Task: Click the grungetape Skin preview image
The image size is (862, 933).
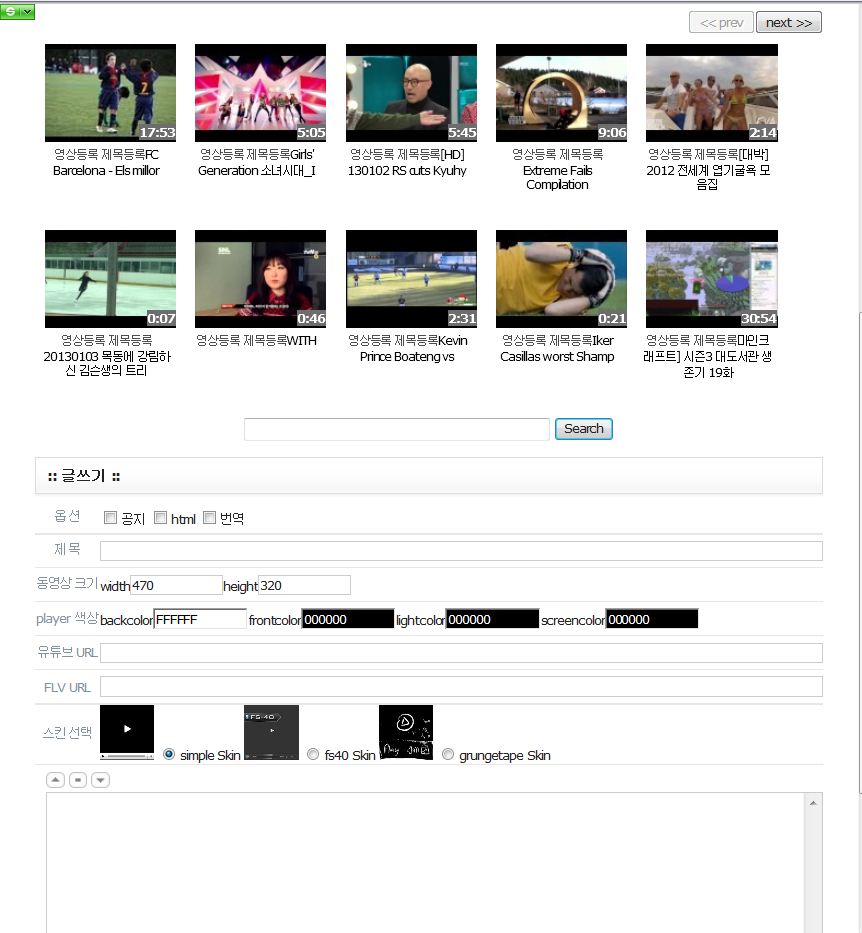Action: tap(406, 732)
